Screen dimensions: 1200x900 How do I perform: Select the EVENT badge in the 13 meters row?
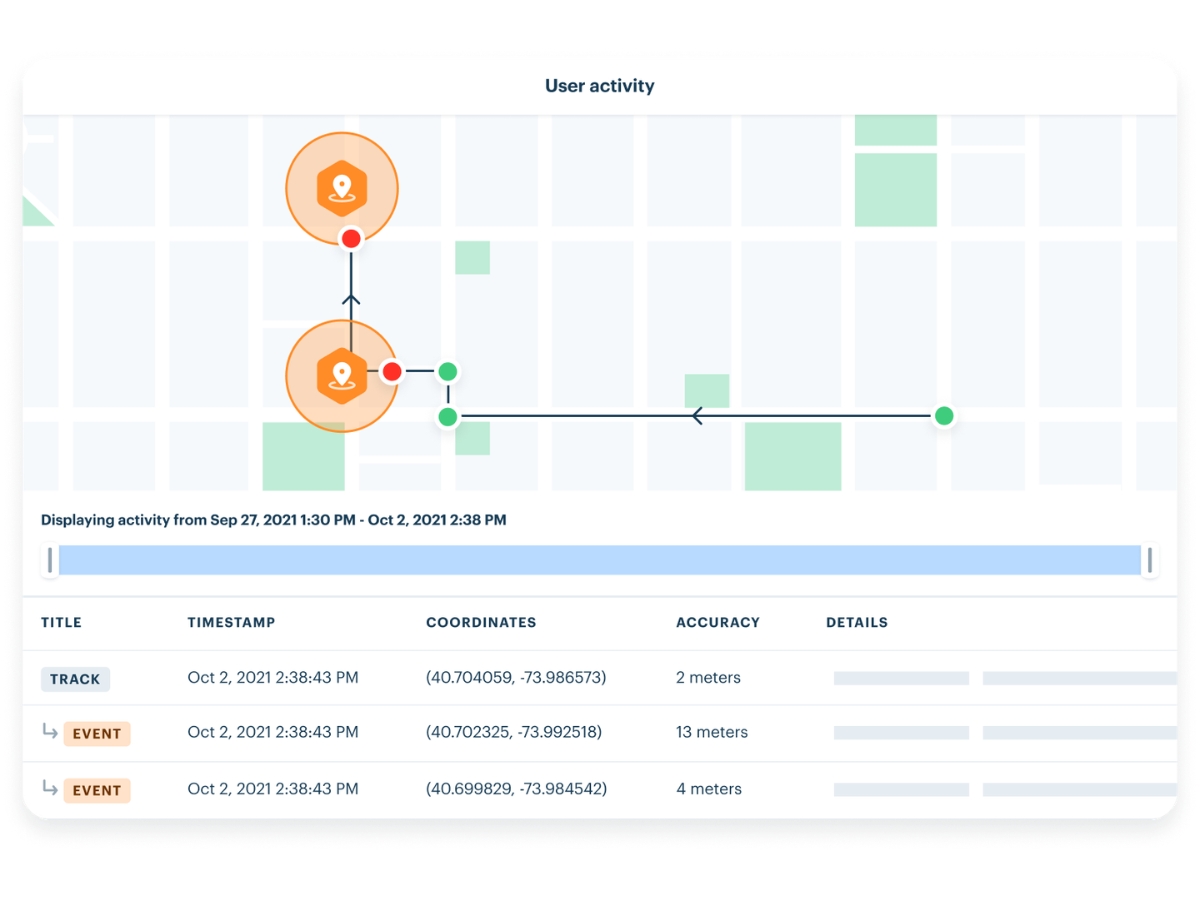click(97, 733)
